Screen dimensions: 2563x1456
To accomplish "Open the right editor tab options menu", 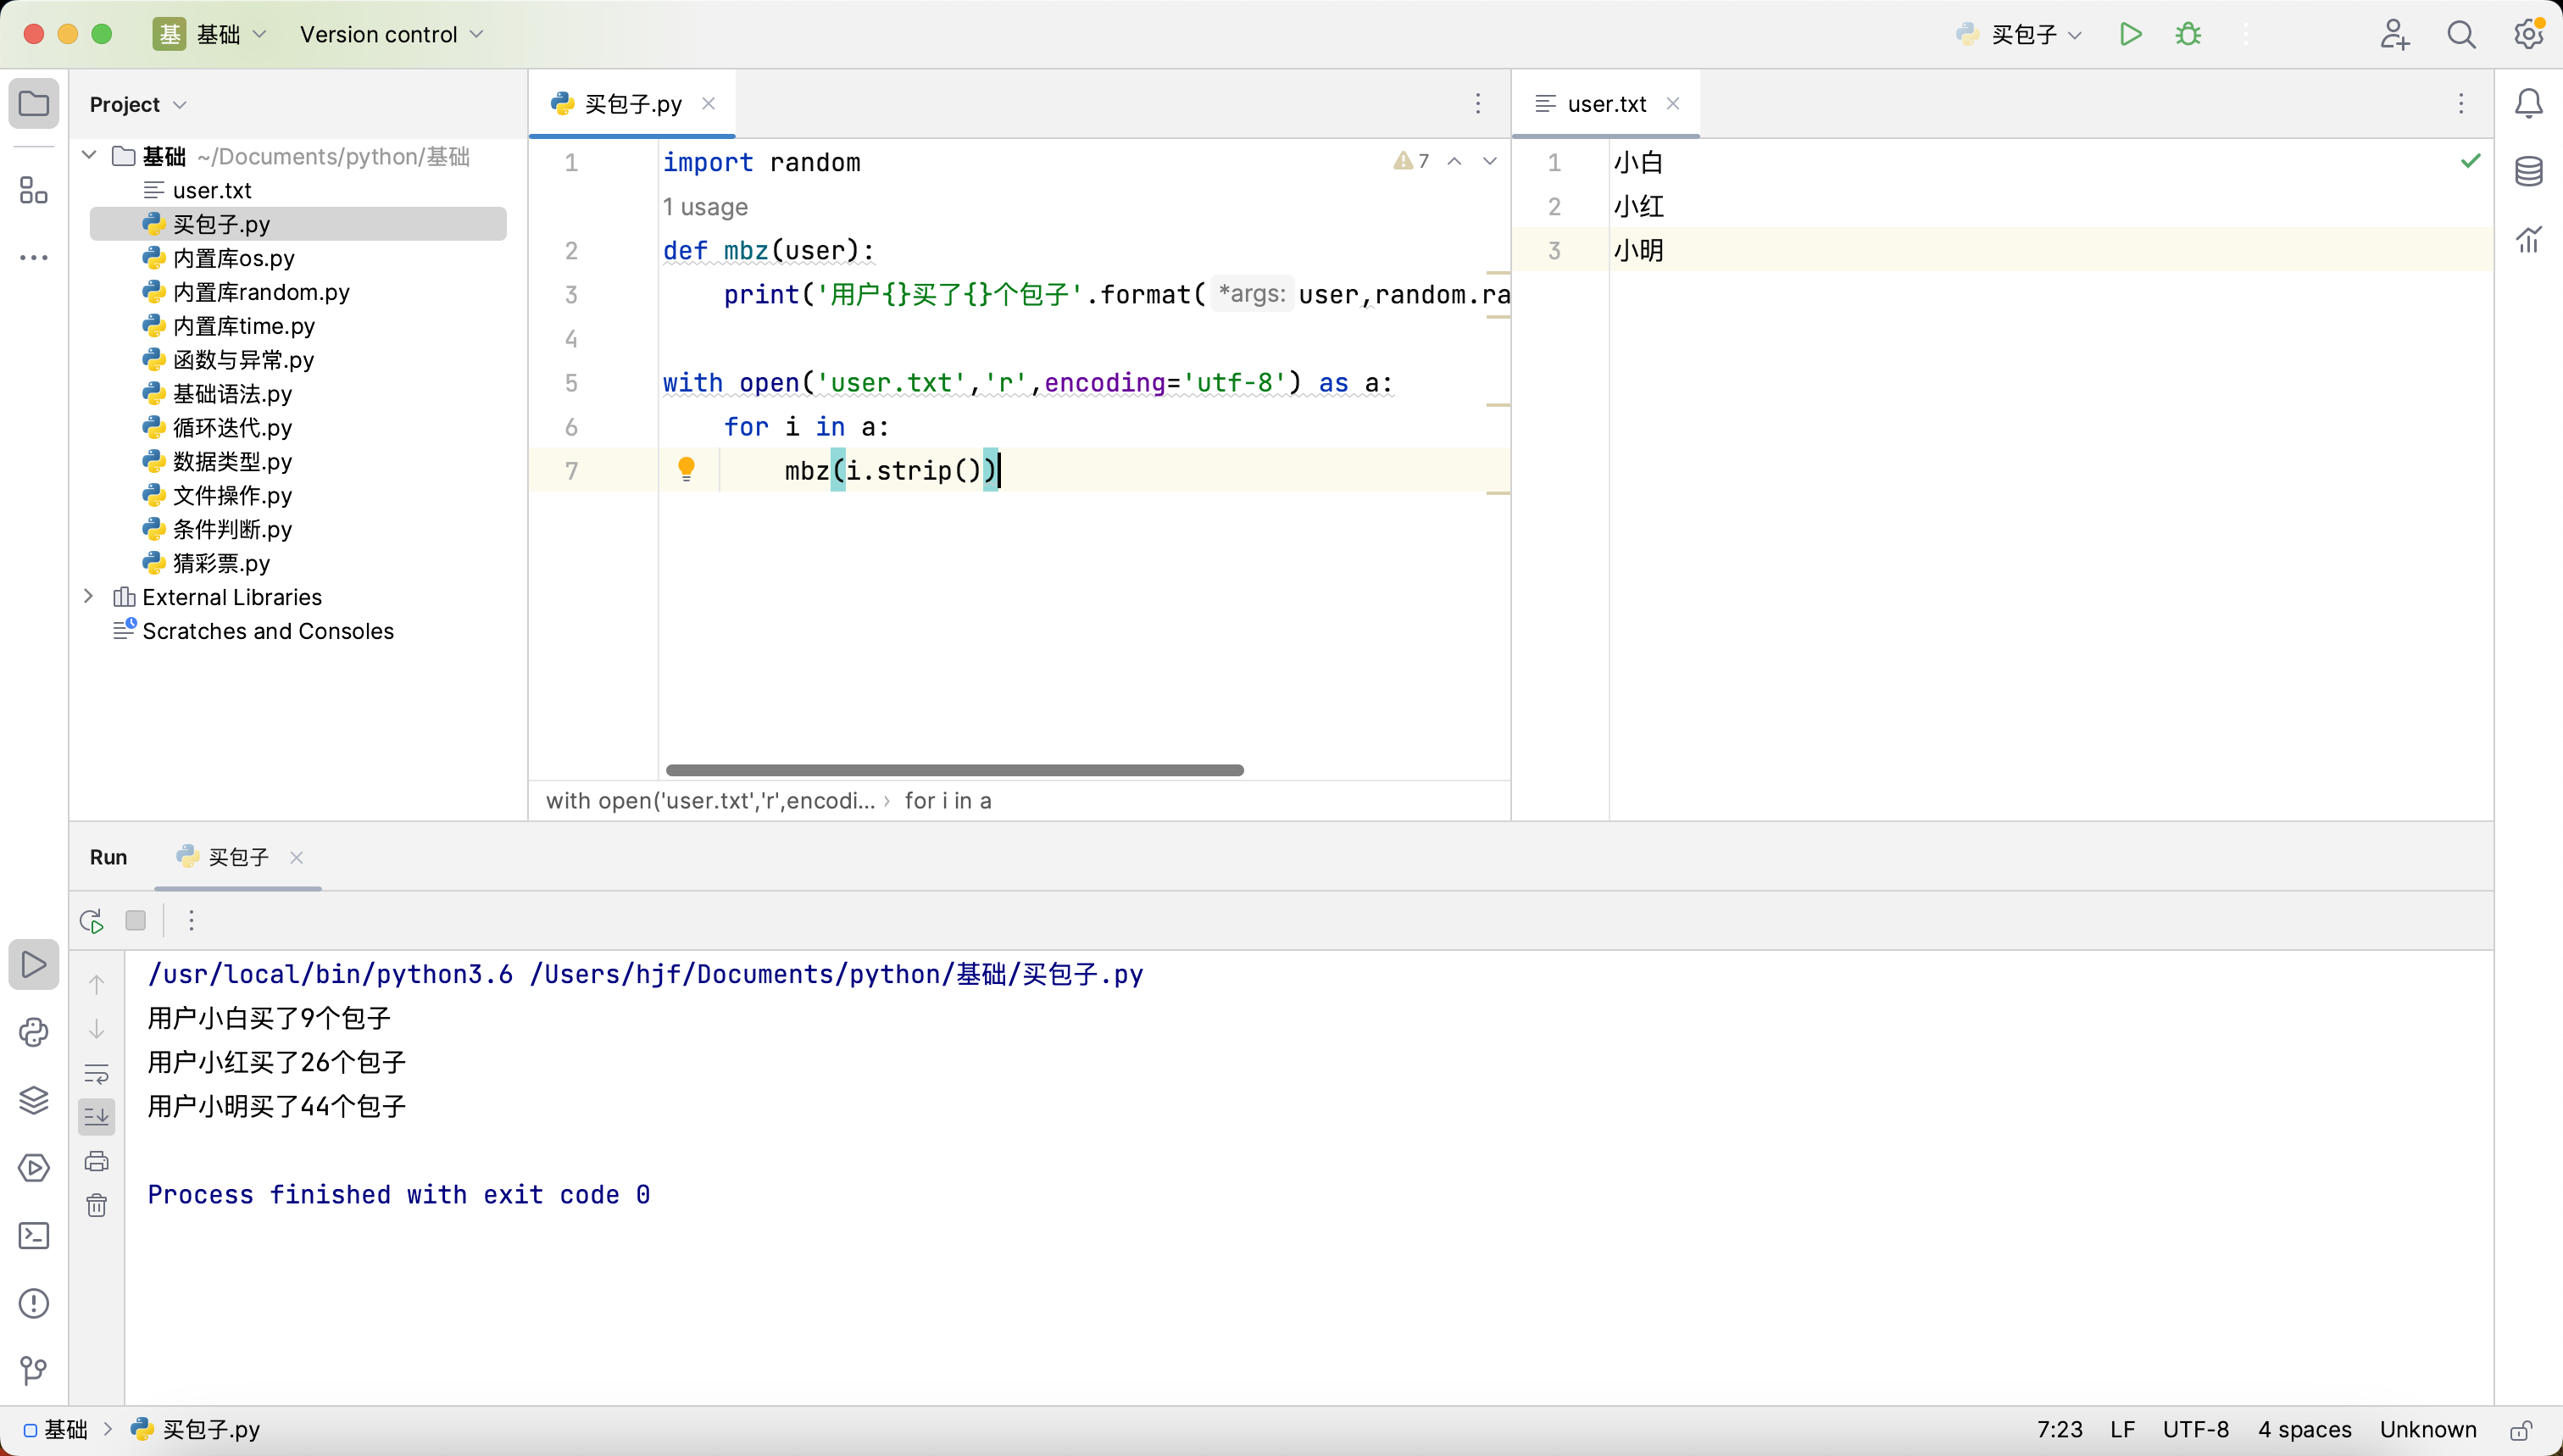I will click(x=2461, y=103).
